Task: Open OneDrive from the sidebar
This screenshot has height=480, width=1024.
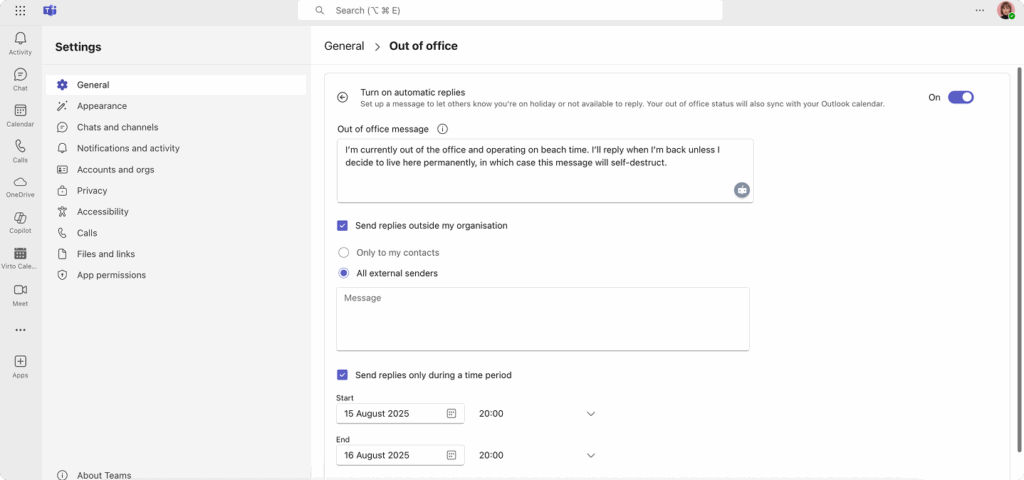Action: (20, 186)
